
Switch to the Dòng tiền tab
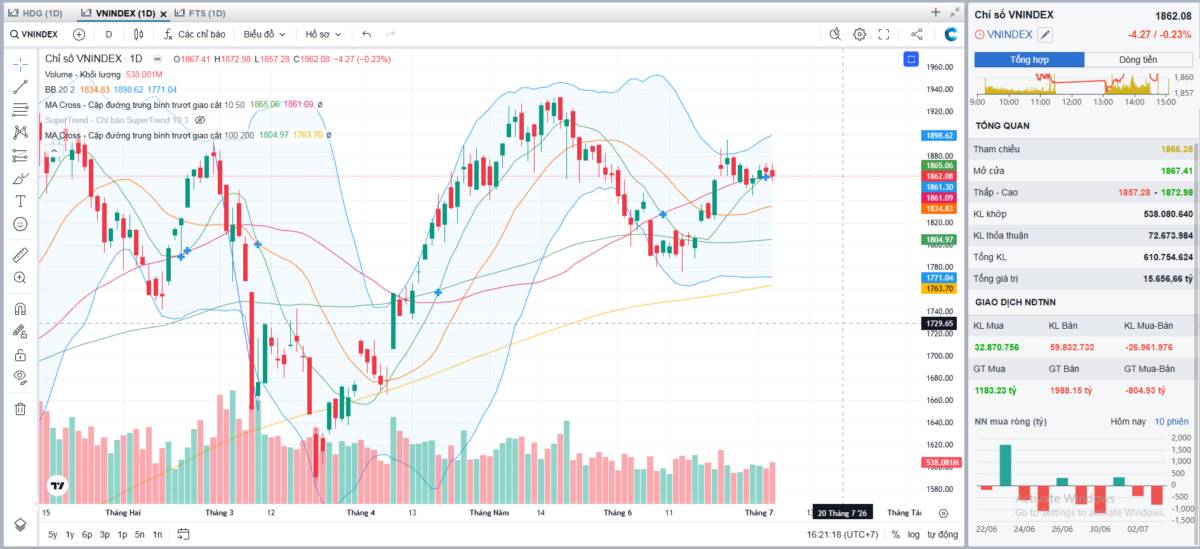(1138, 60)
